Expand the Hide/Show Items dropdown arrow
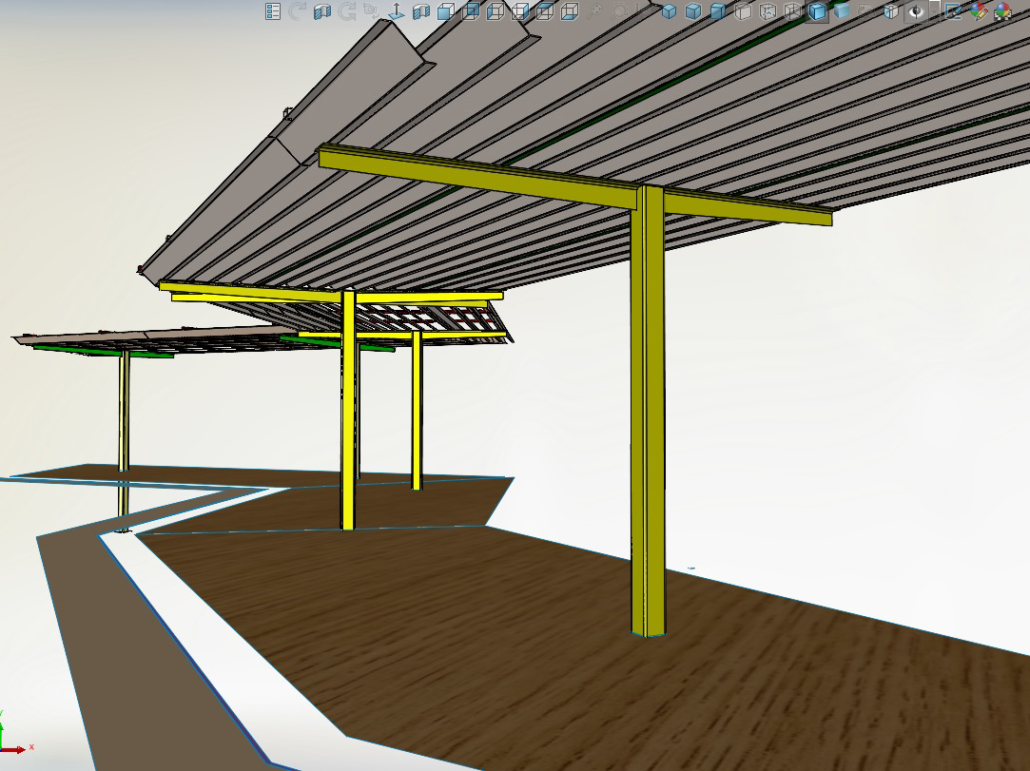The image size is (1030, 771). point(935,11)
